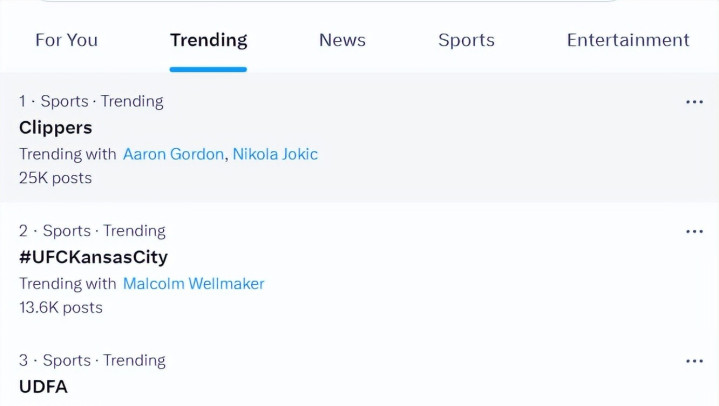Go to the News tab

[x=342, y=40]
